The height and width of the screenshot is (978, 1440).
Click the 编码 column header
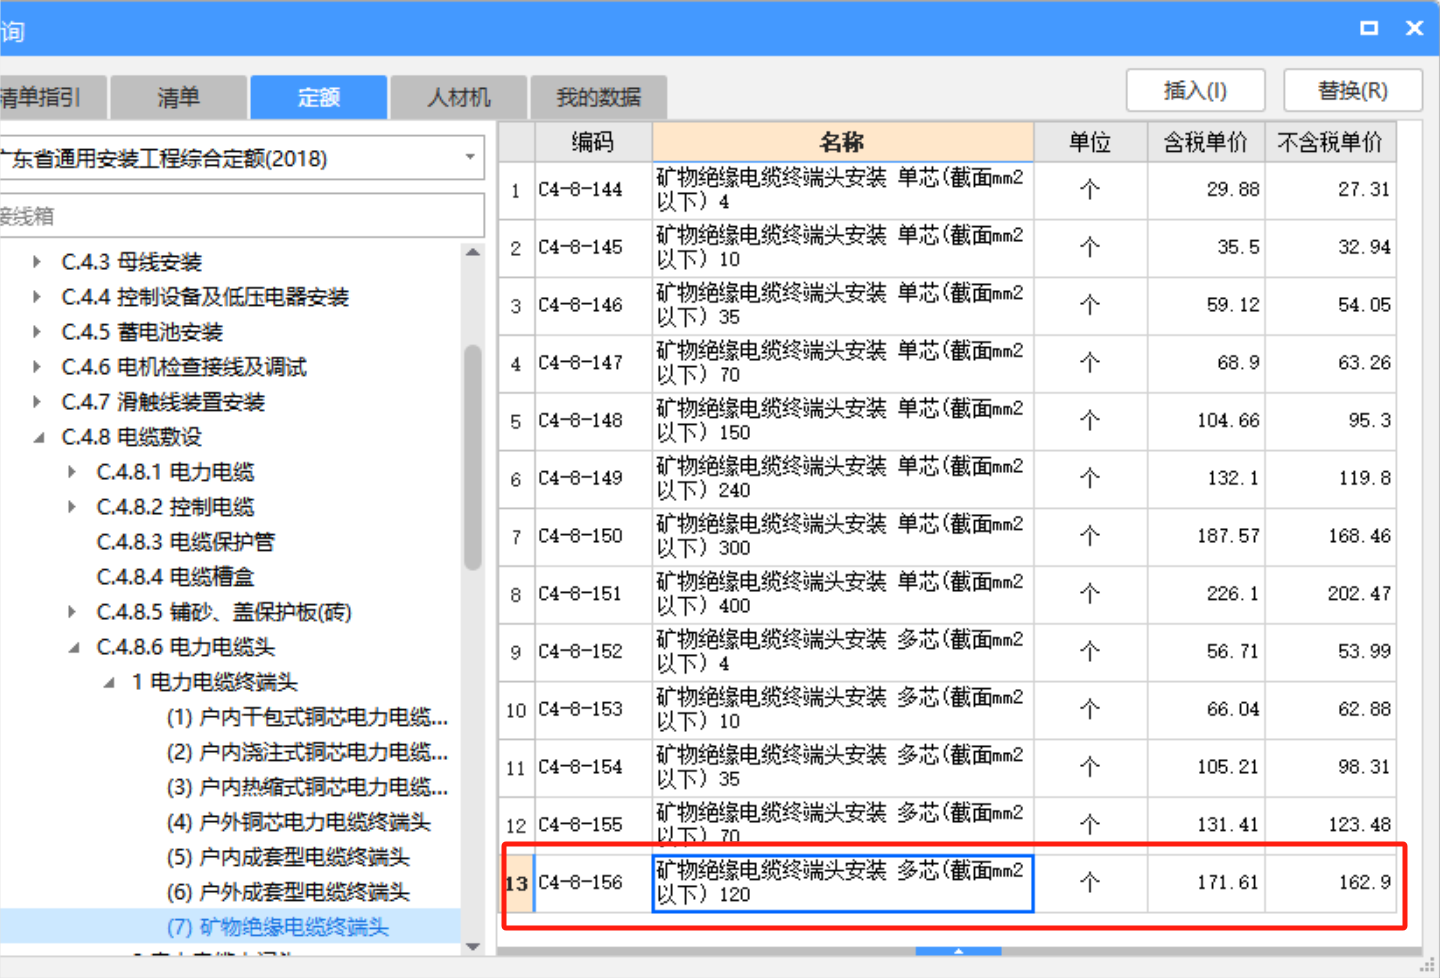tap(593, 142)
